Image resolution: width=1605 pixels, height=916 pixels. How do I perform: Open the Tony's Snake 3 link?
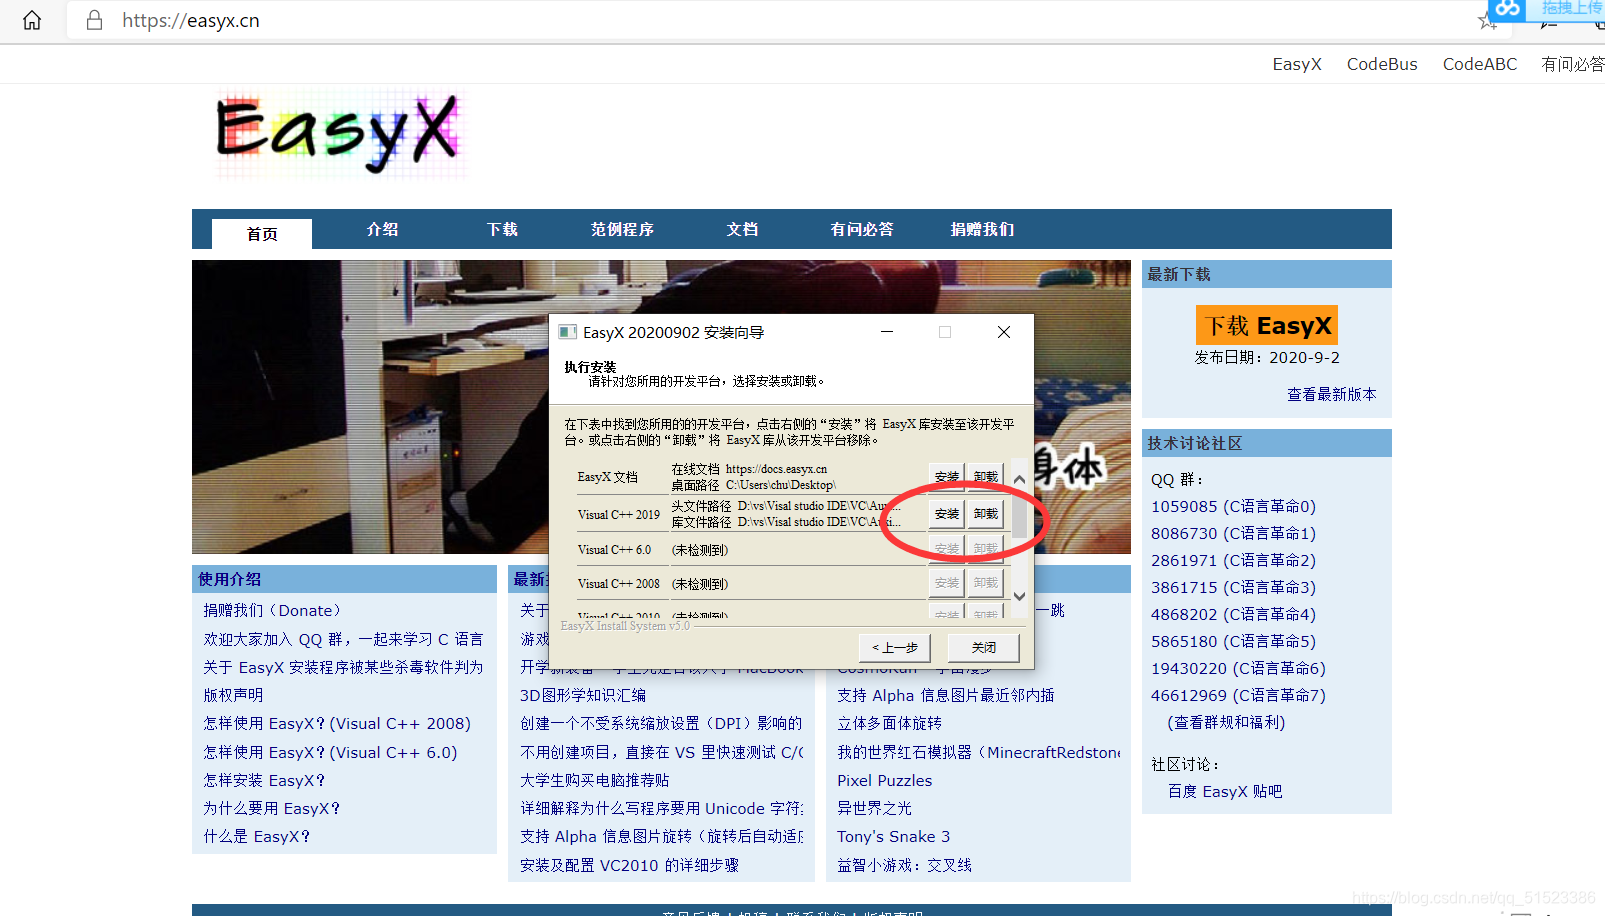pos(893,836)
